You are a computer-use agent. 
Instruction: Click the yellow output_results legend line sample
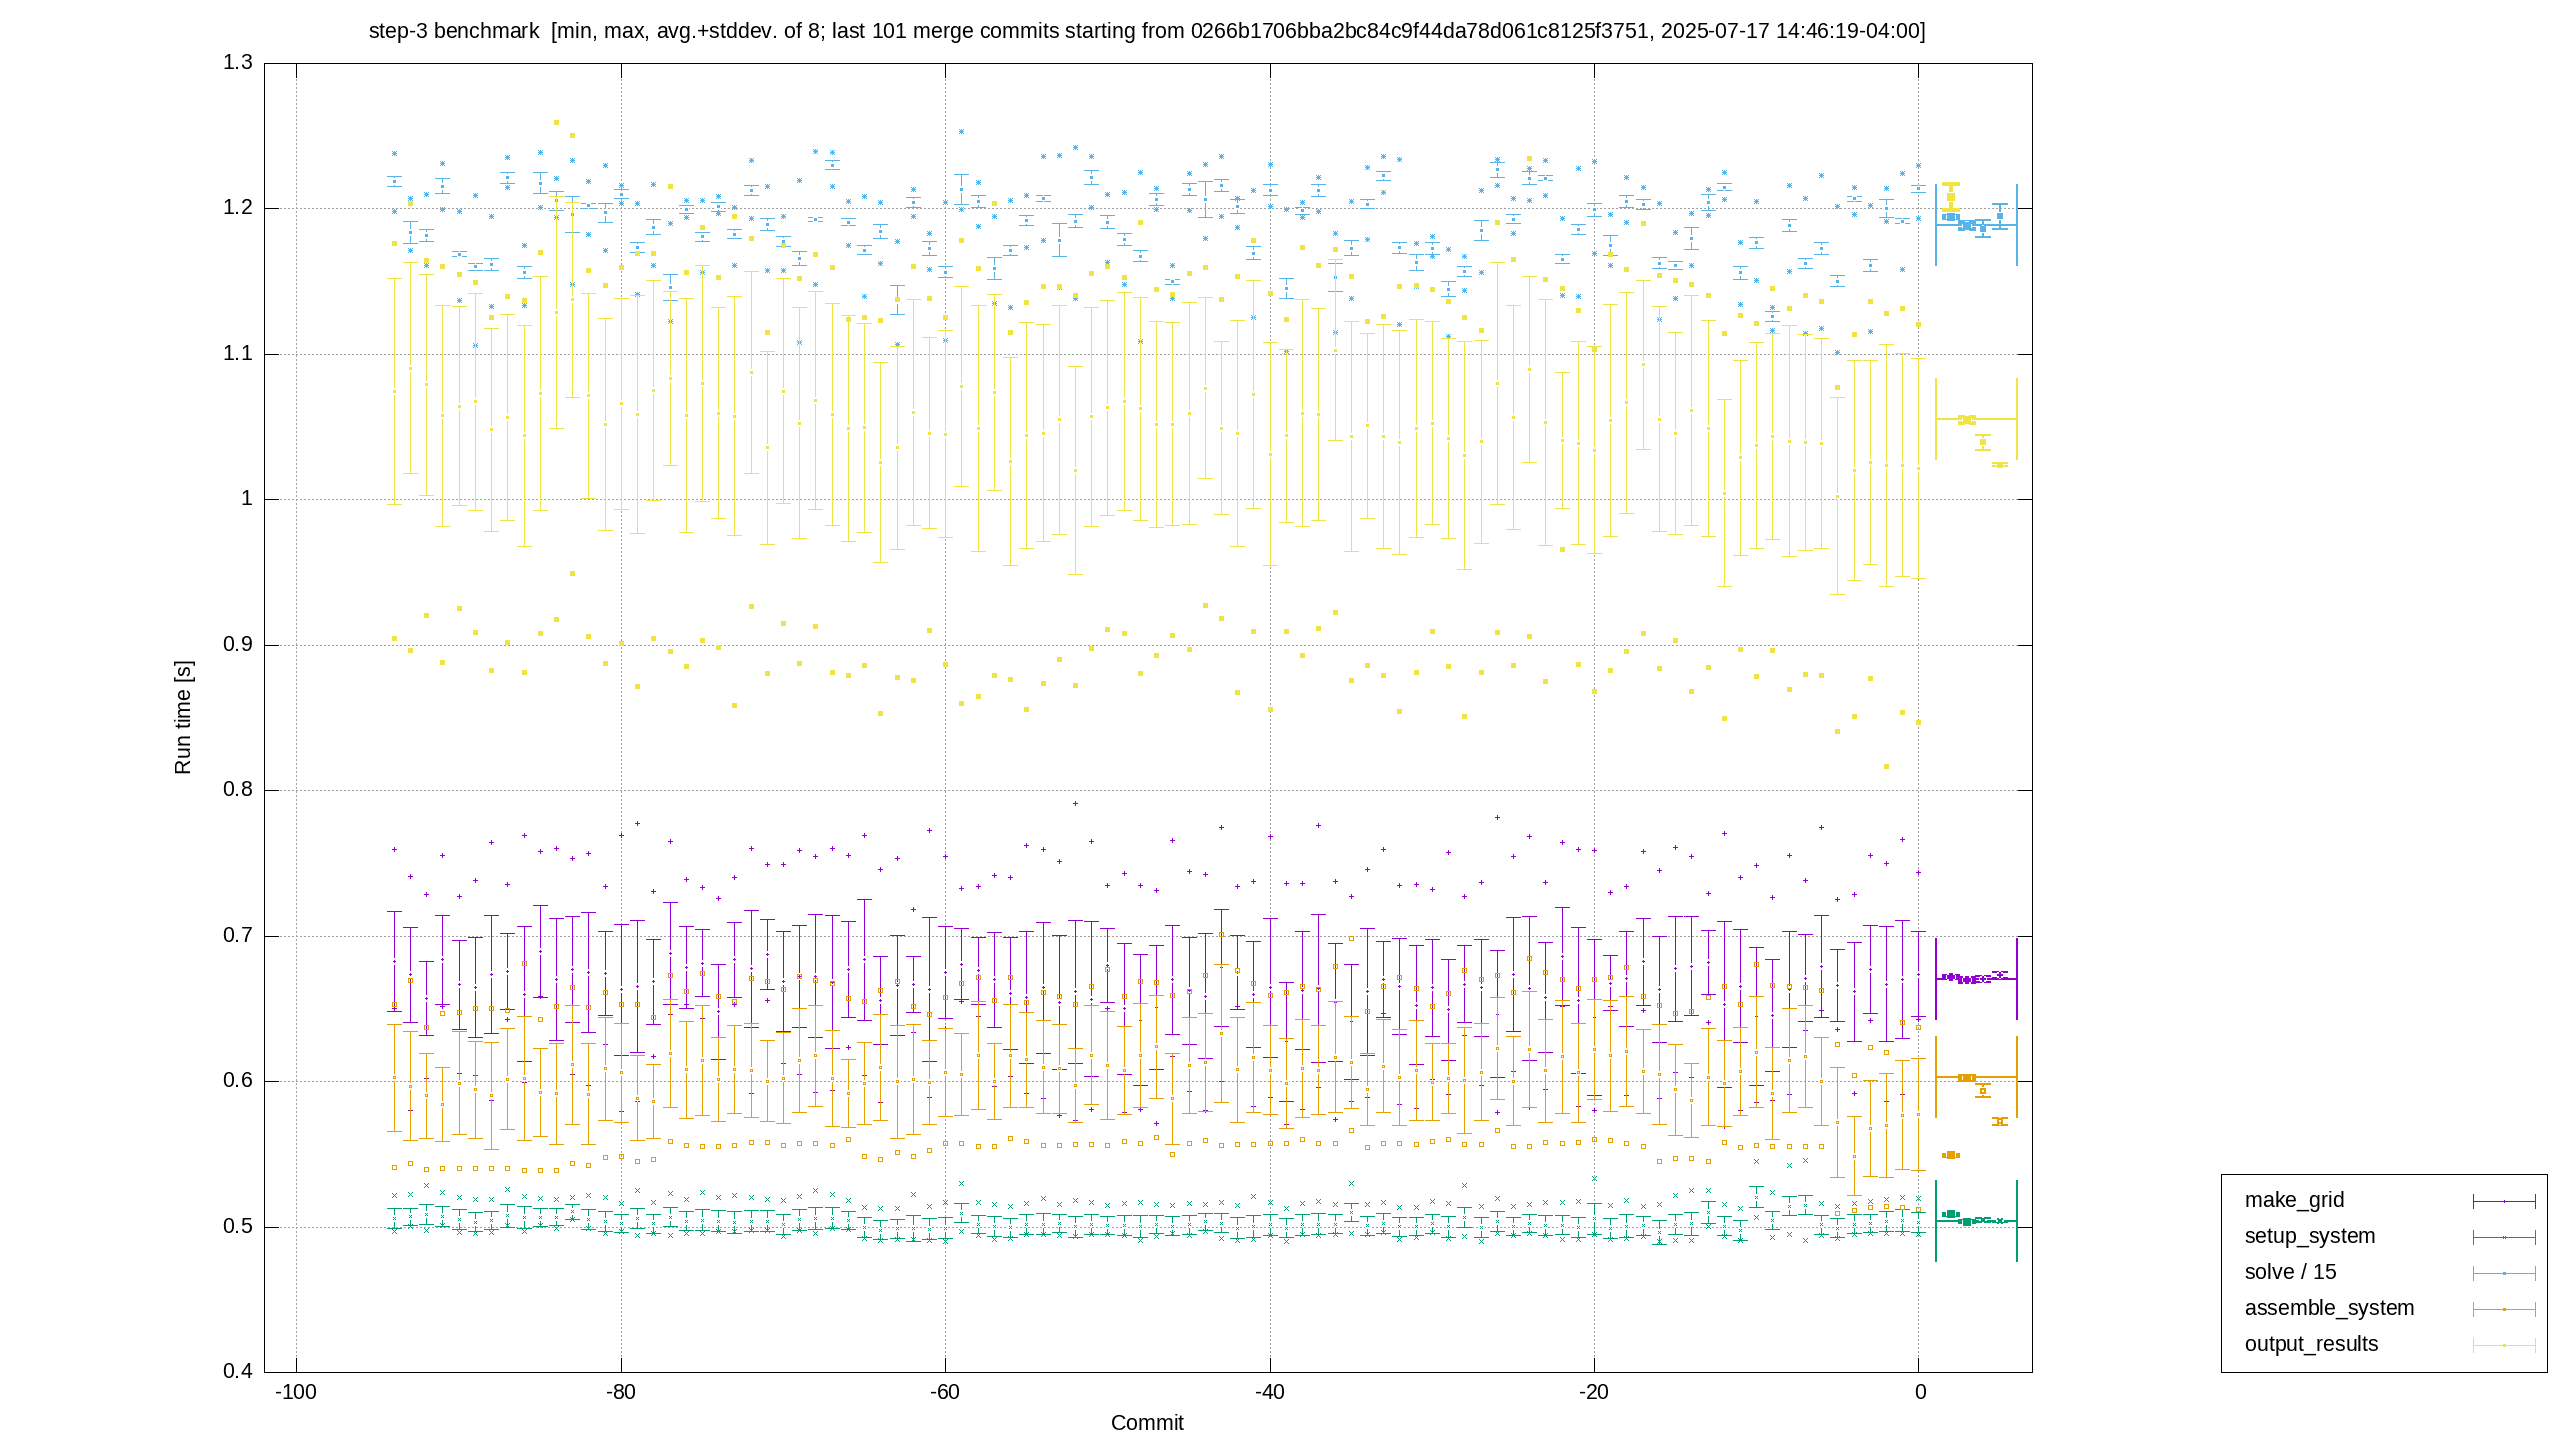coord(2504,1345)
